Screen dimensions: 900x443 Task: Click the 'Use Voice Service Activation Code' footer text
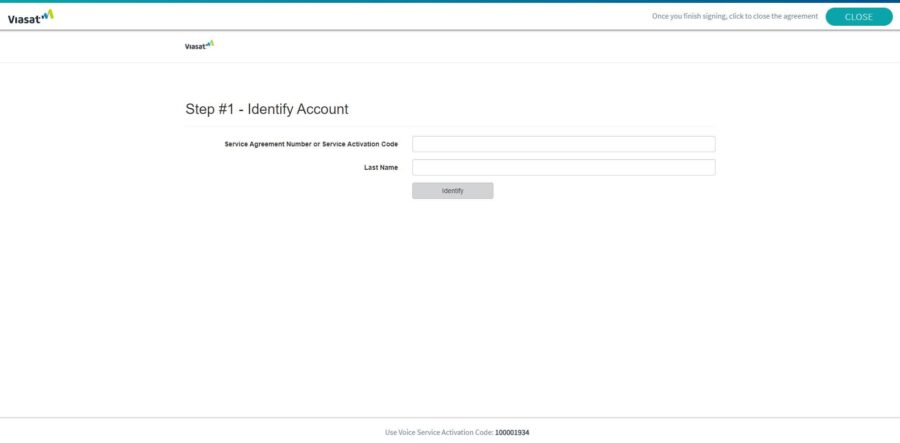point(439,432)
